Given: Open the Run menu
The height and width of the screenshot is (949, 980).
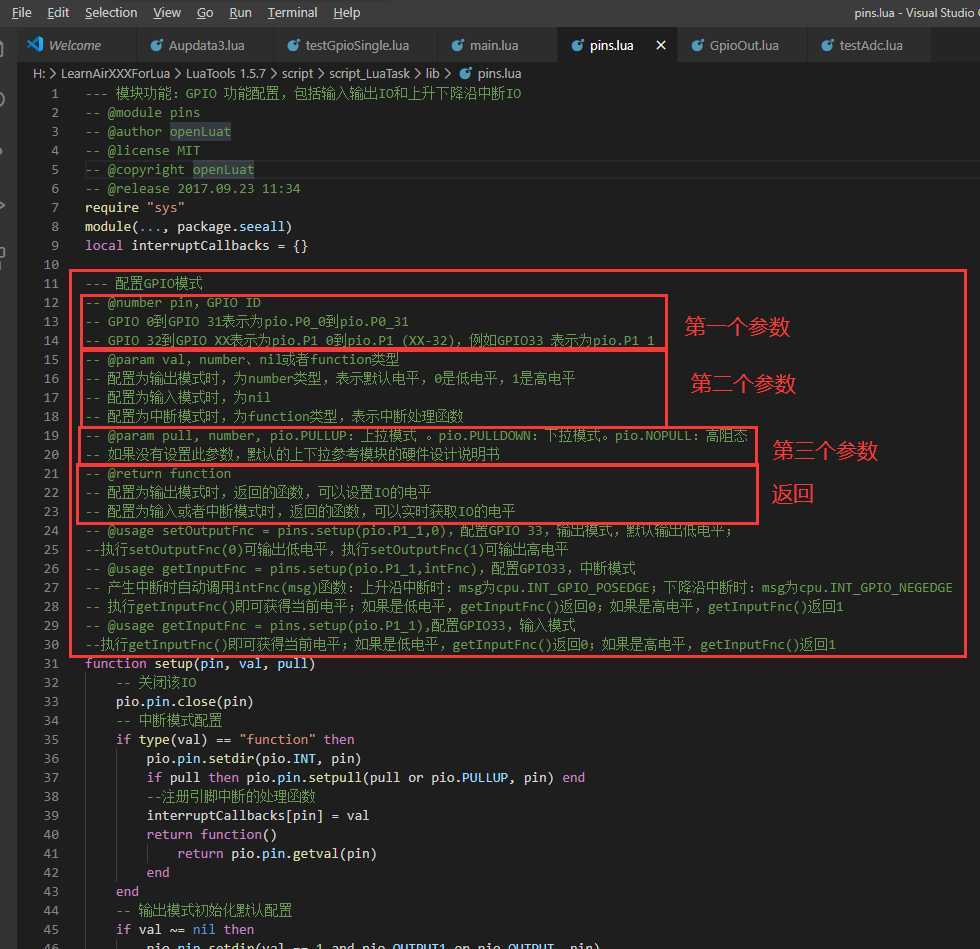Looking at the screenshot, I should (240, 13).
